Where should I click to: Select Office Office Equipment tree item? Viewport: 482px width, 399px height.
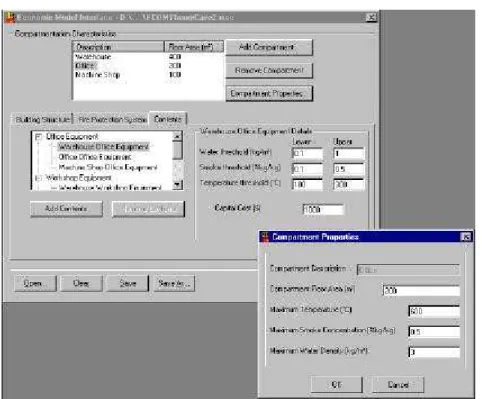pos(95,157)
